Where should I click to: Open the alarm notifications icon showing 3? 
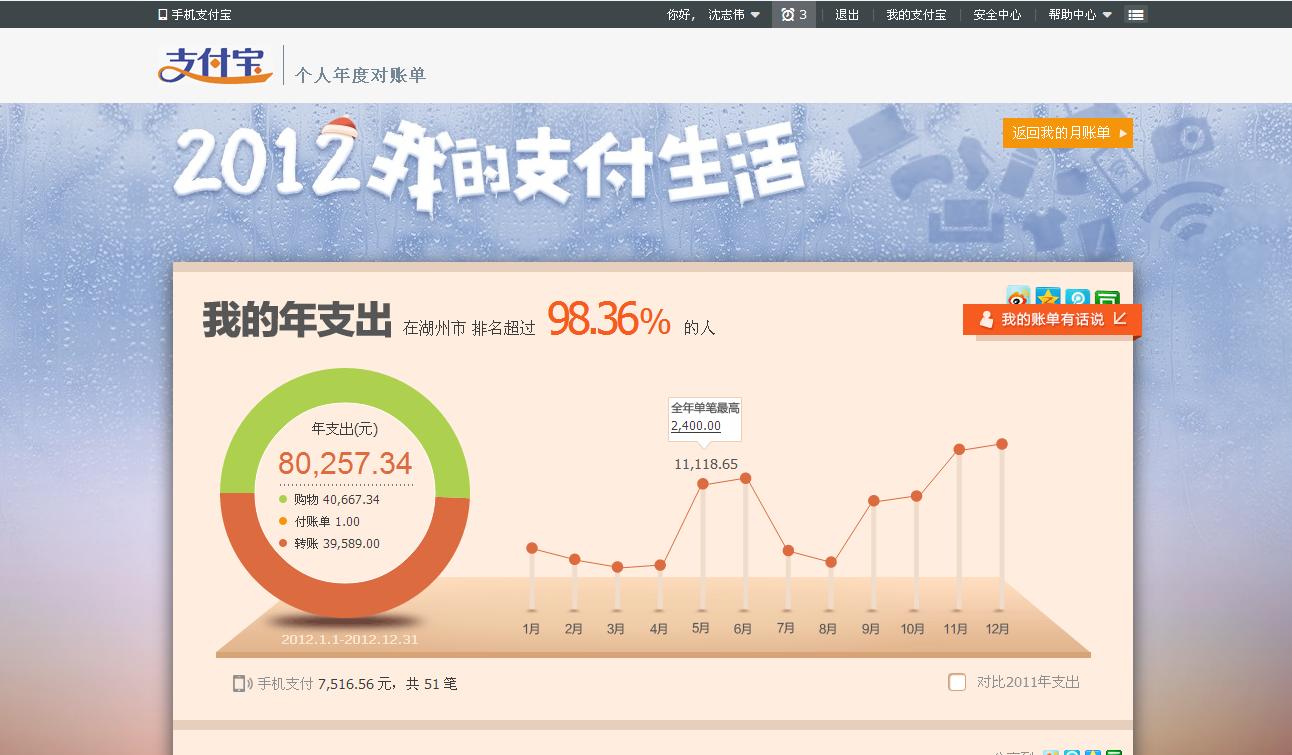794,14
